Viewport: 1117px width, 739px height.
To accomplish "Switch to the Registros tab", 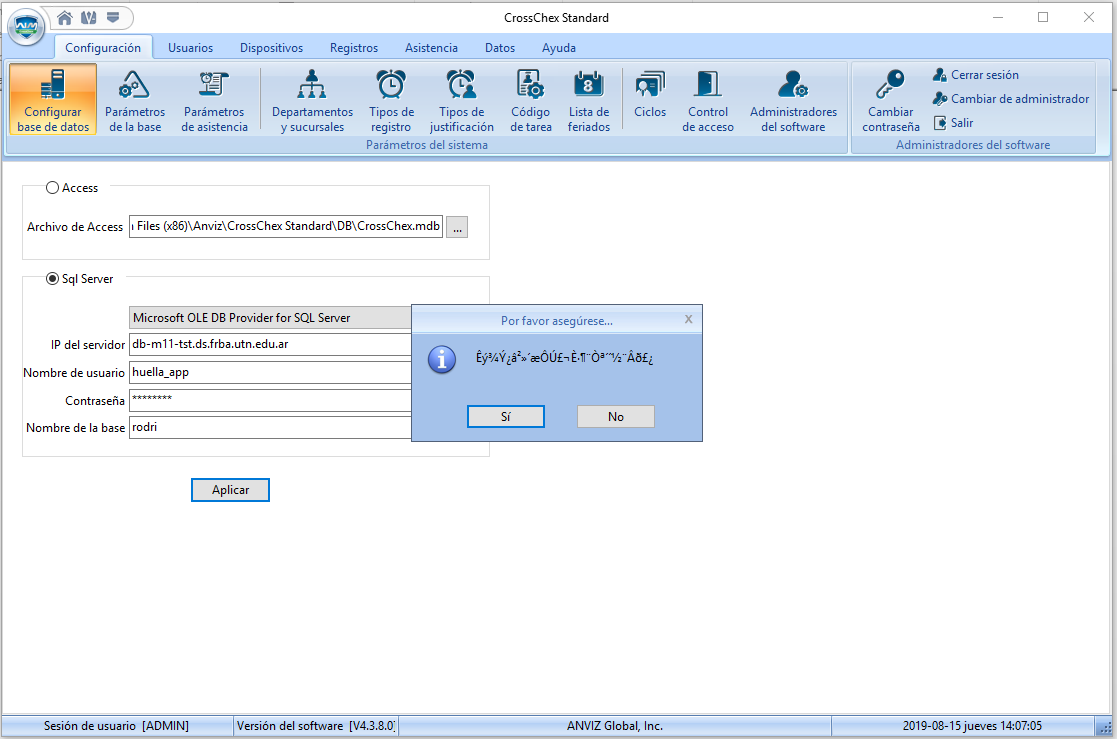I will 354,48.
